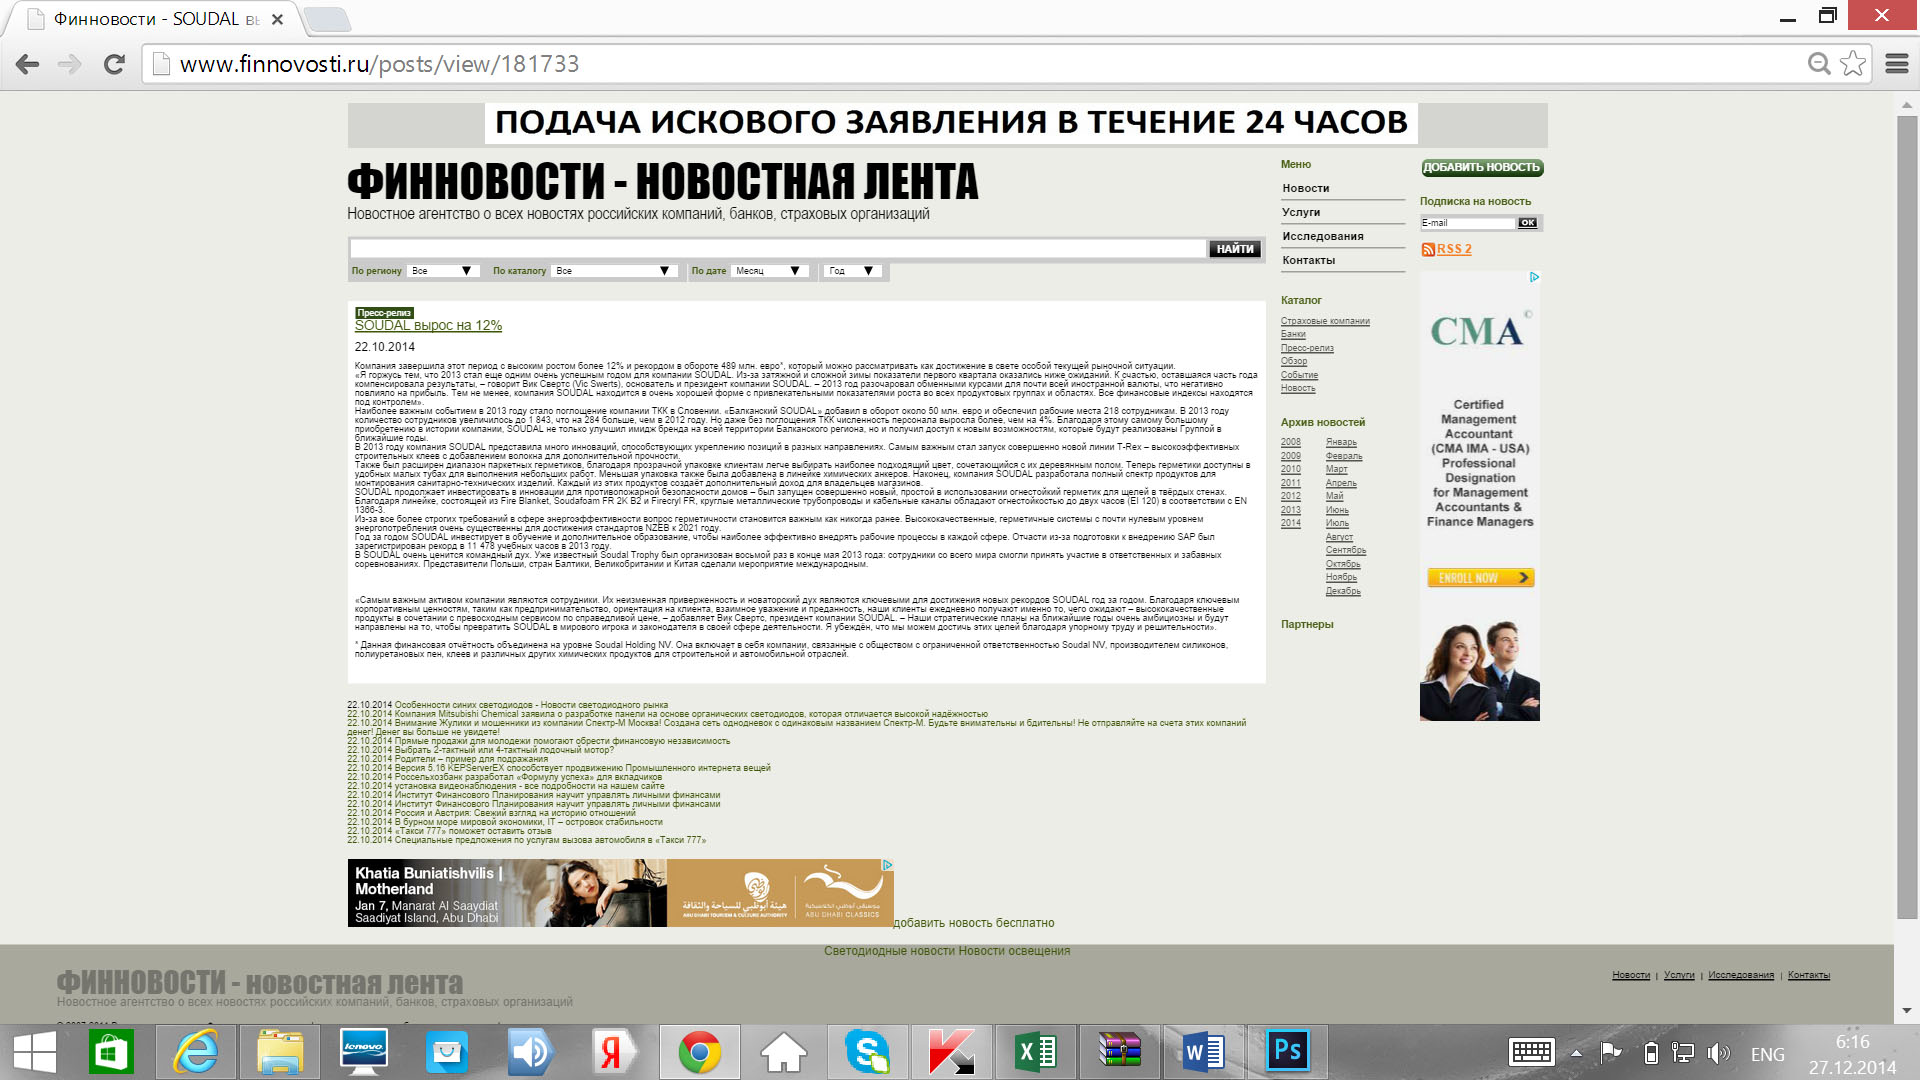Viewport: 1920px width, 1080px height.
Task: Bookmark this page with the star icon
Action: point(1853,64)
